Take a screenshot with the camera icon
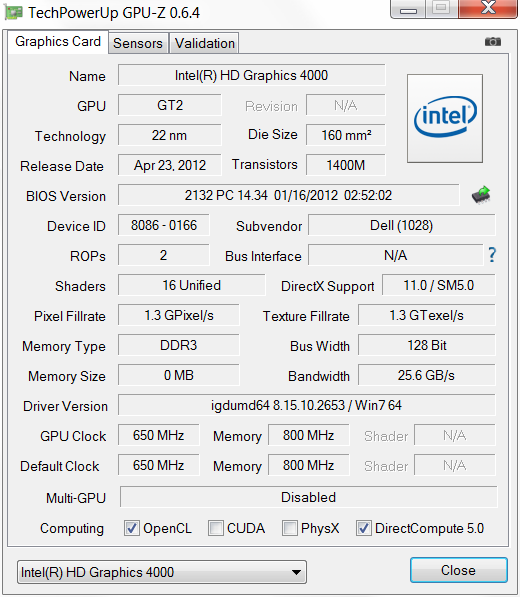The height and width of the screenshot is (597, 520). pyautogui.click(x=493, y=42)
